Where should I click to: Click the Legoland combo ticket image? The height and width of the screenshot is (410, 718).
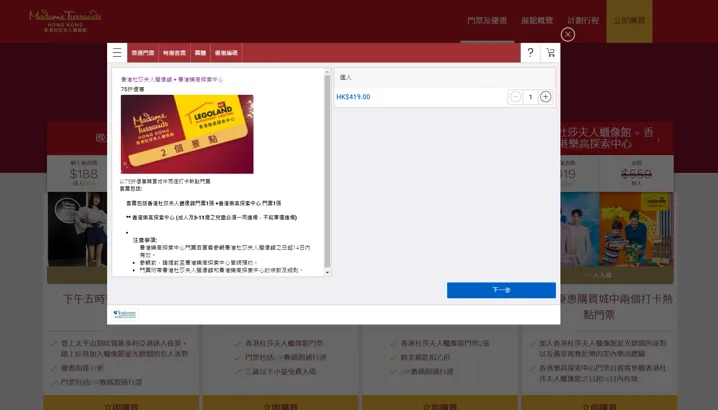pyautogui.click(x=187, y=134)
